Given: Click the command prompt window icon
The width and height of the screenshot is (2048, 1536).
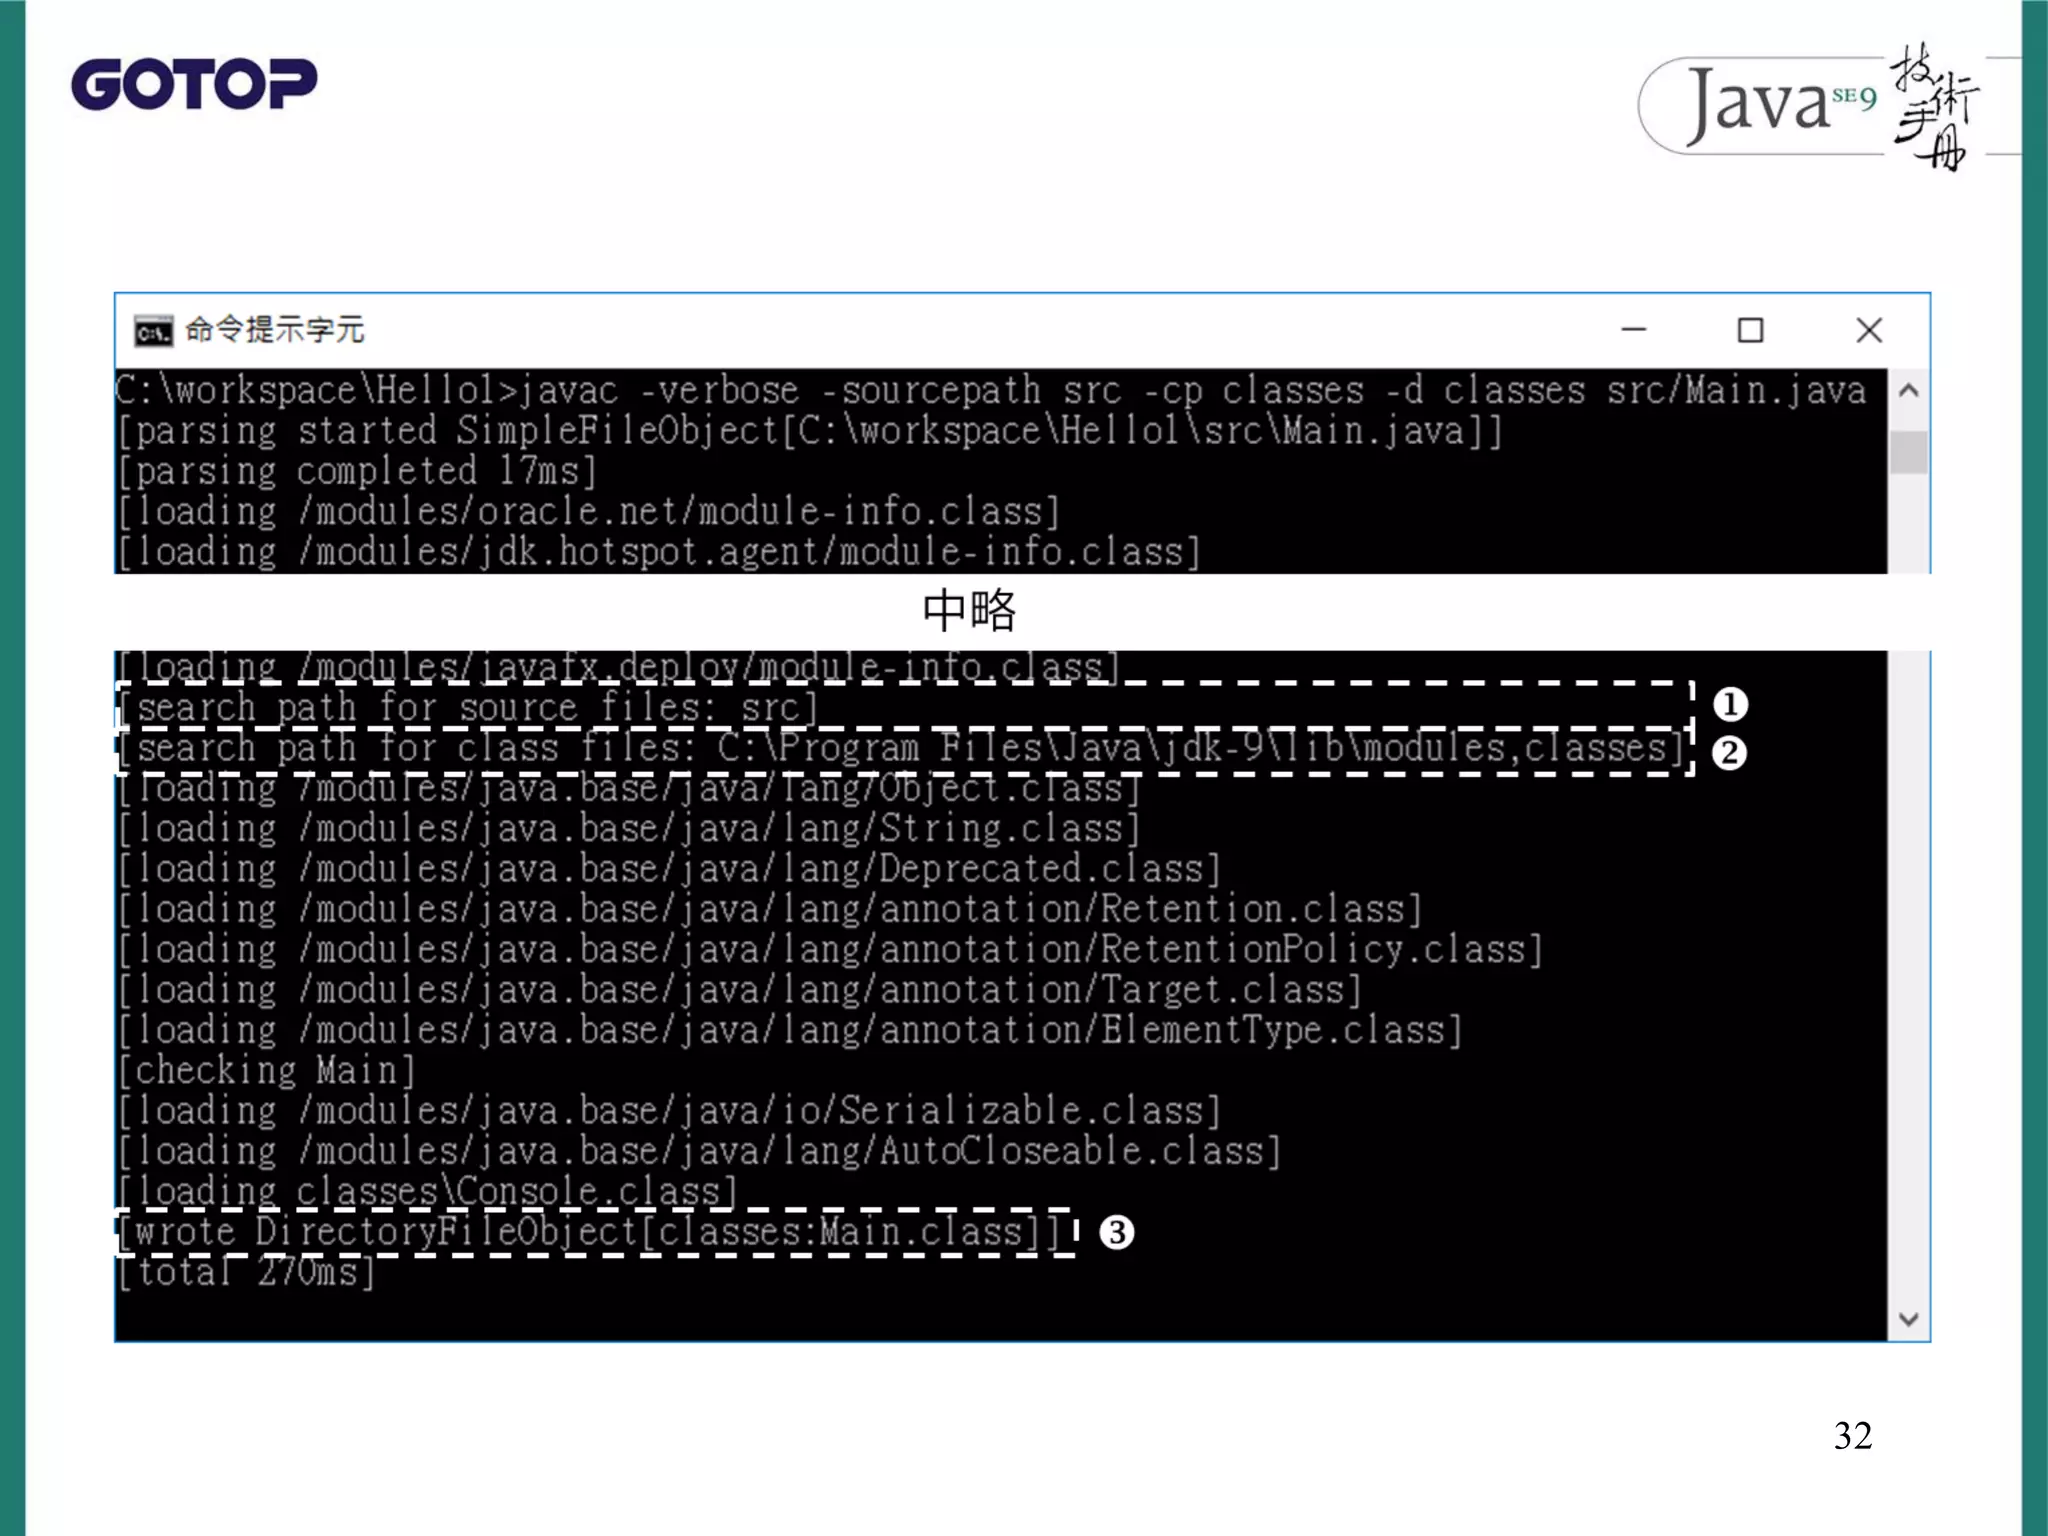Looking at the screenshot, I should [x=153, y=331].
